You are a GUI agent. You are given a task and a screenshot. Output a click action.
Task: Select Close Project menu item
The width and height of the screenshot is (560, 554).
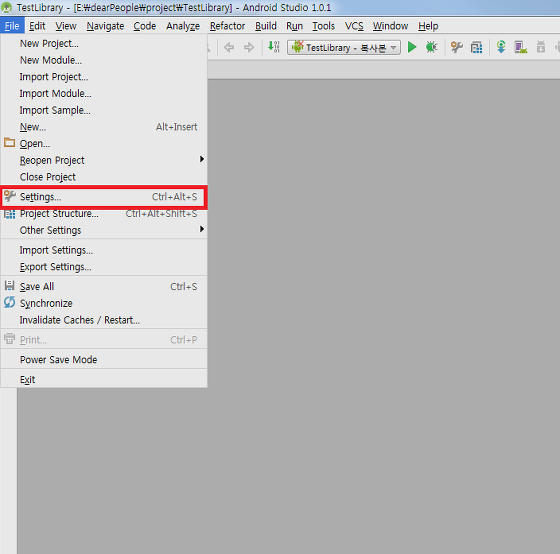click(x=104, y=177)
